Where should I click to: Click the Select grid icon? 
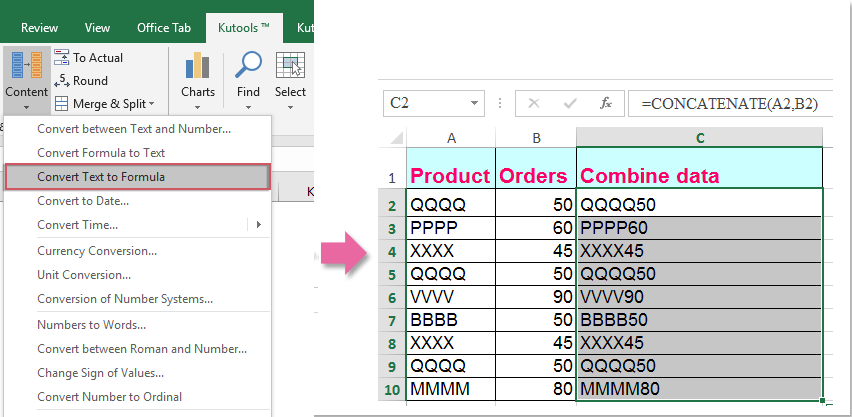pos(290,66)
